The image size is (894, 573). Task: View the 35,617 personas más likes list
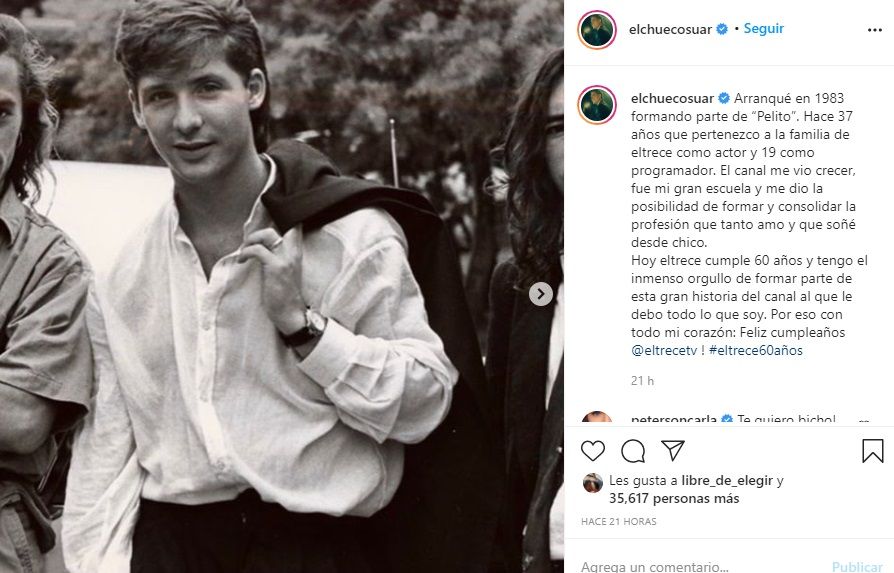pos(675,498)
